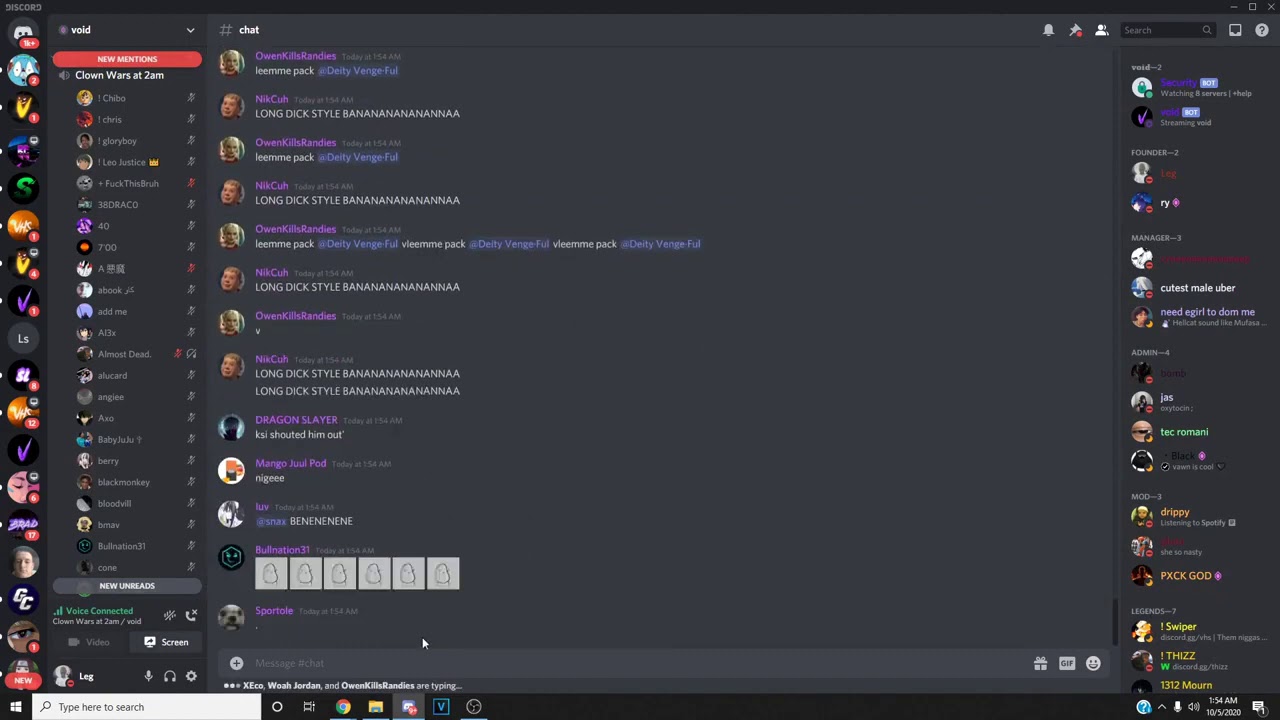Click the Message #chat input
Screen dimensions: 1280x720
click(640, 663)
